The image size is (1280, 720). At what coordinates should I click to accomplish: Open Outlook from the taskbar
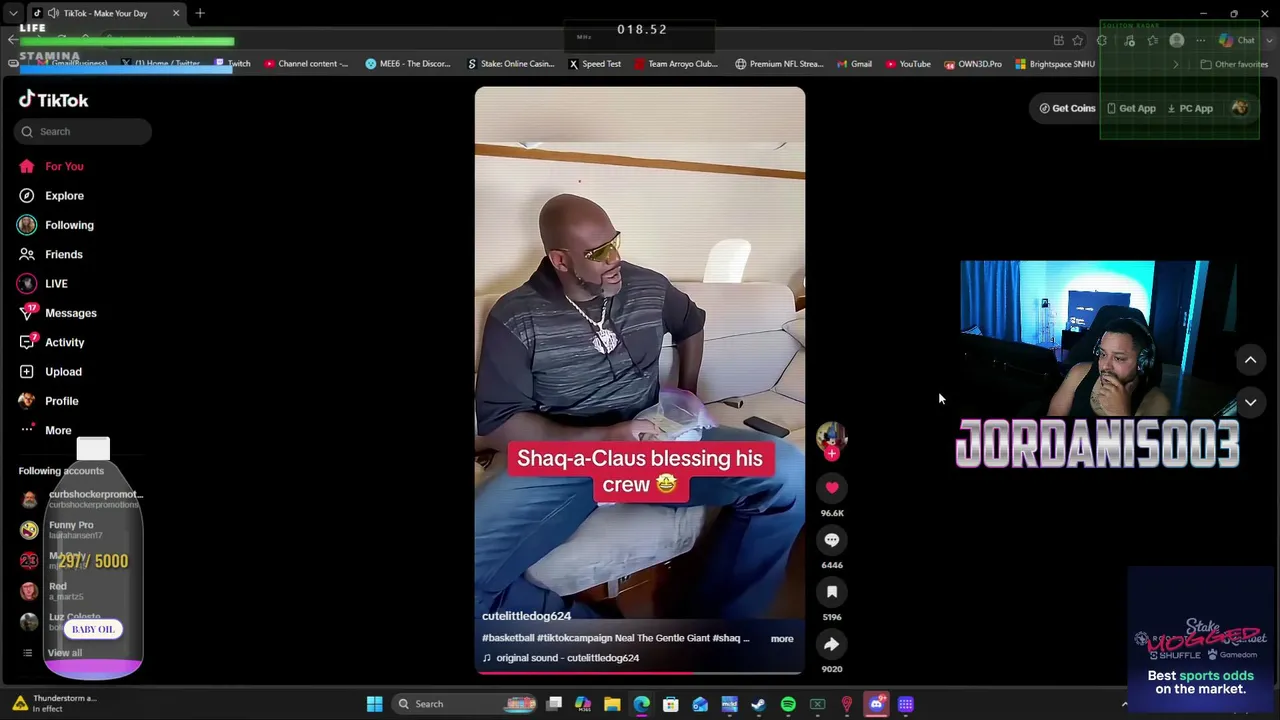(x=700, y=704)
